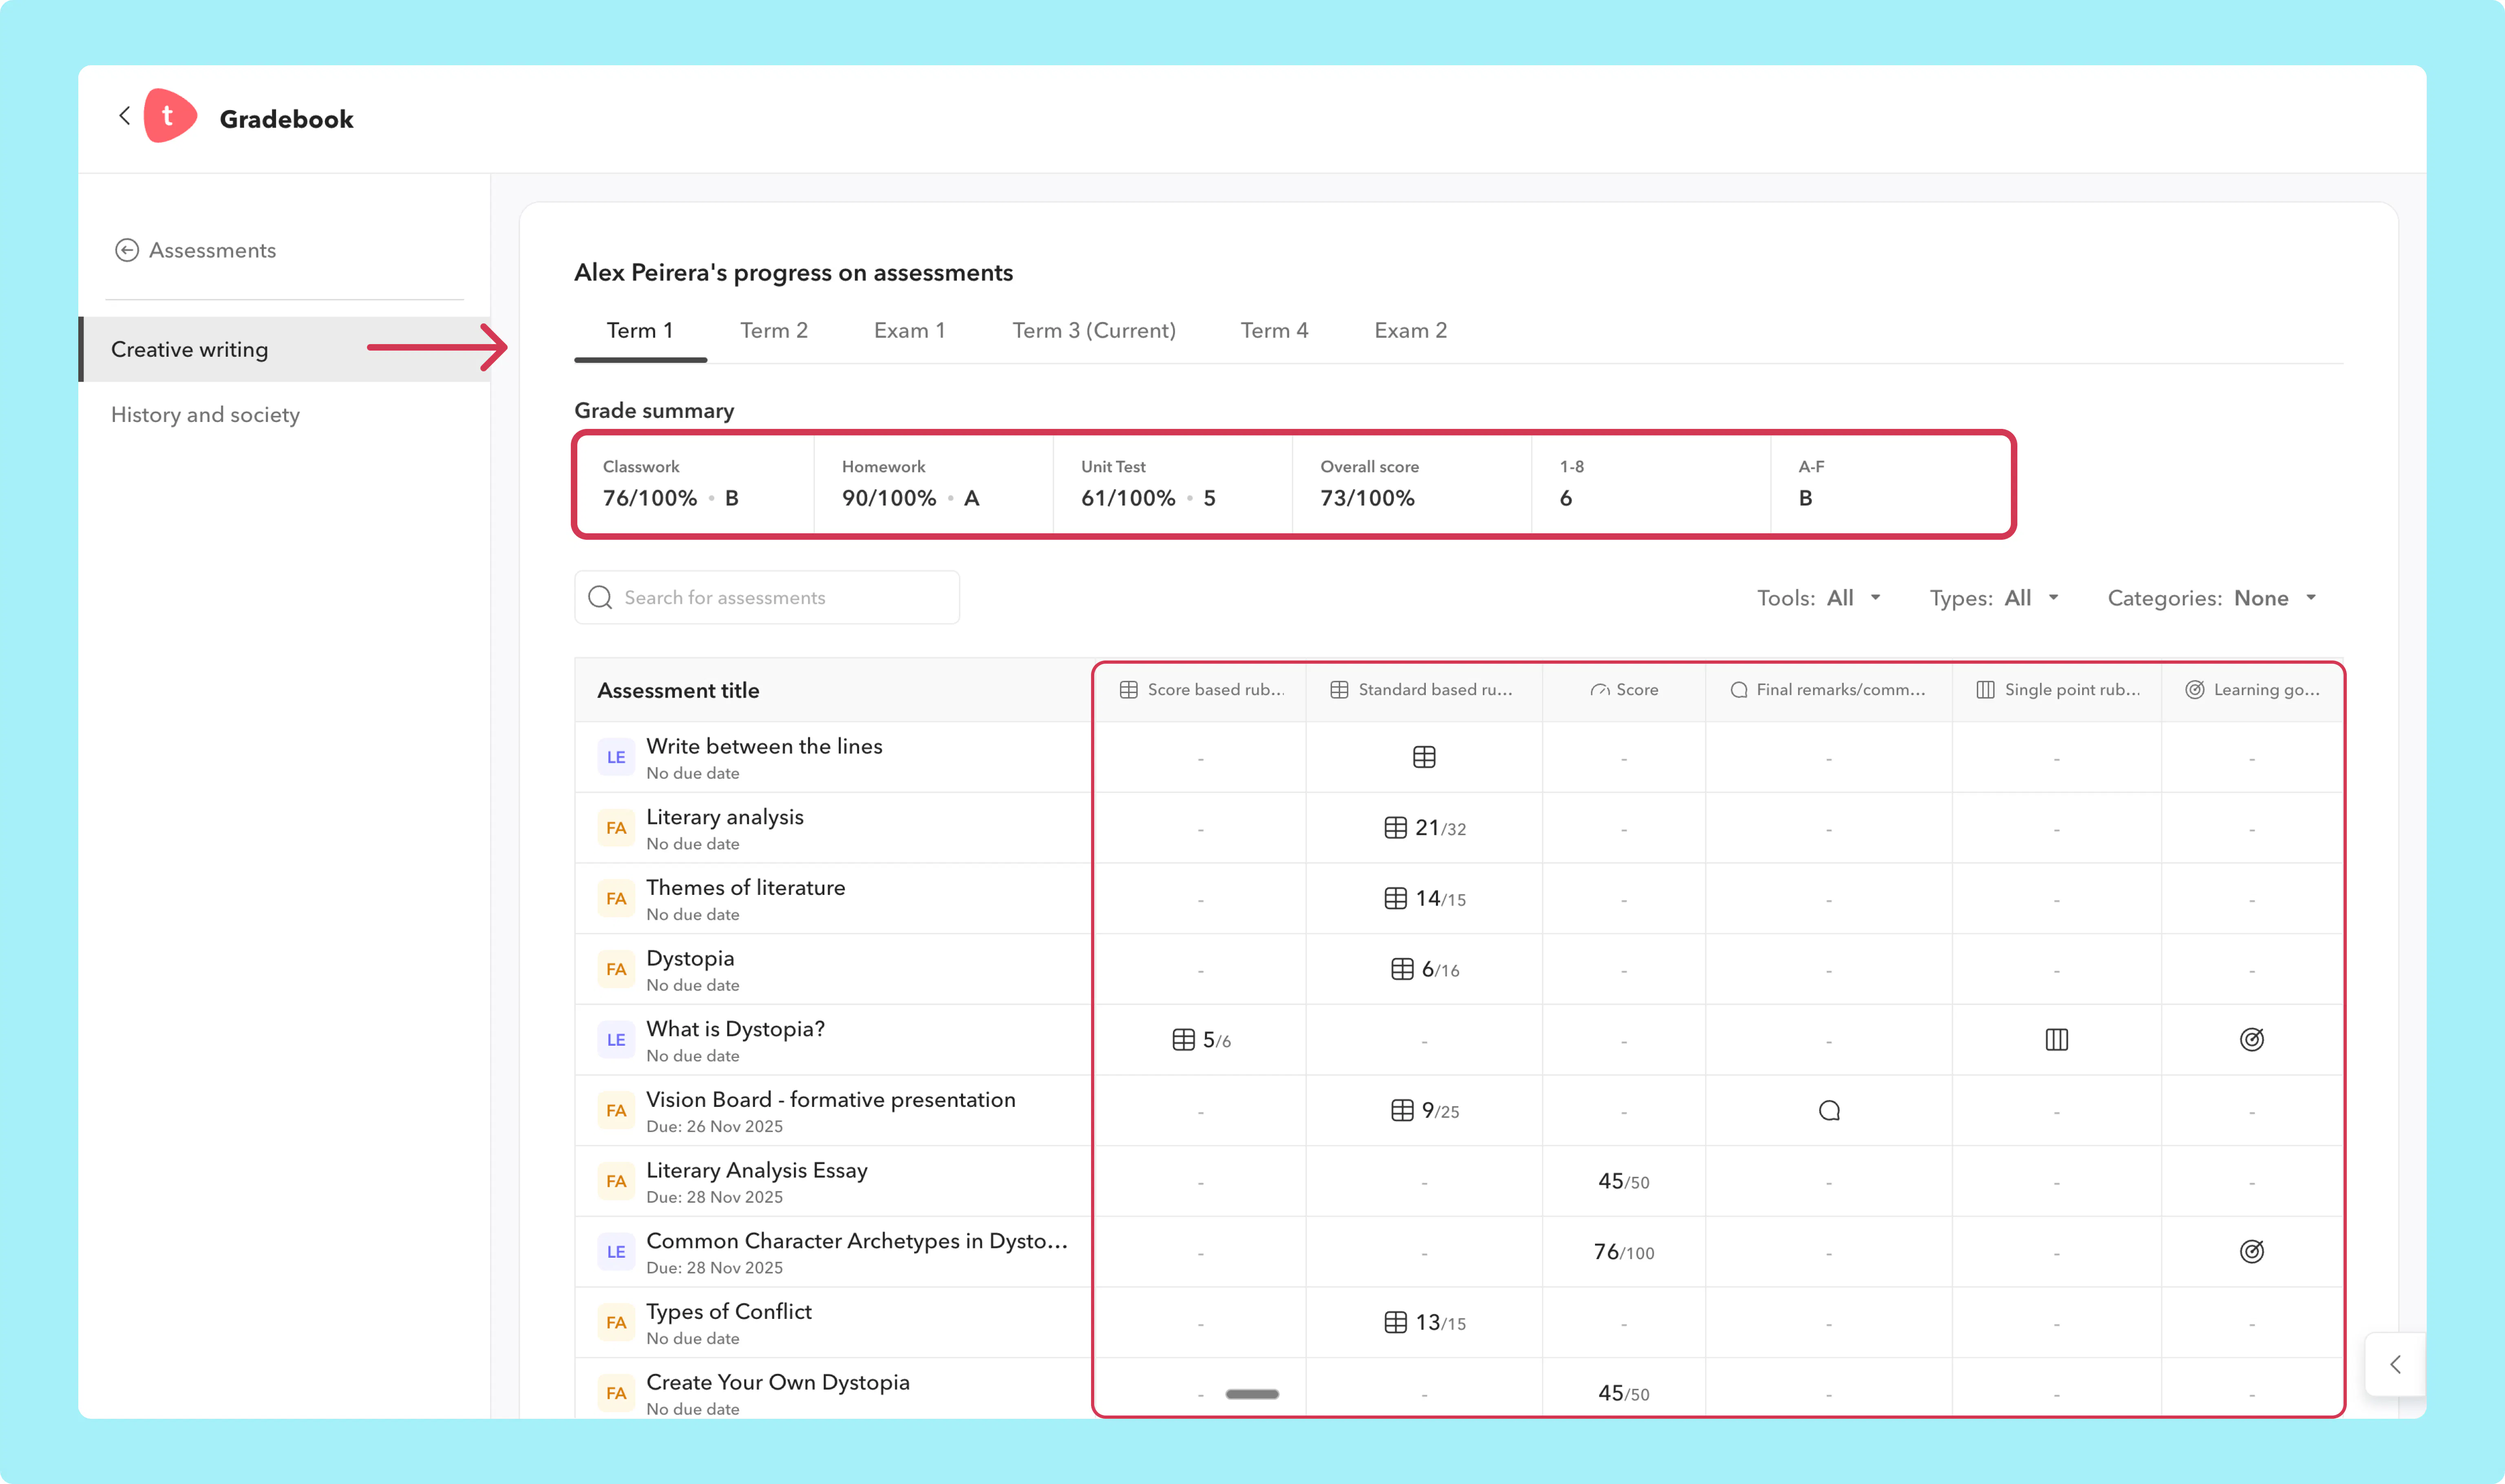Click the FA badge for Themes of literature
The width and height of the screenshot is (2505, 1484).
[616, 899]
